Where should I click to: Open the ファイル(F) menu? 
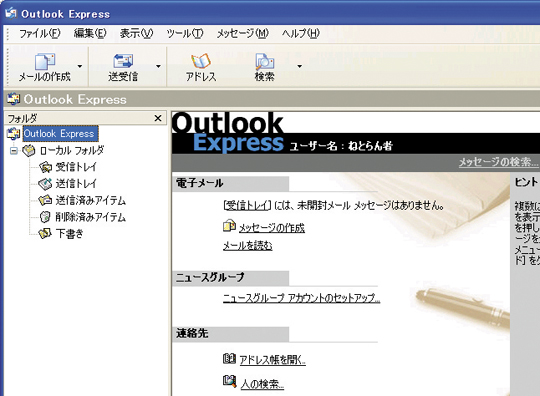click(40, 33)
